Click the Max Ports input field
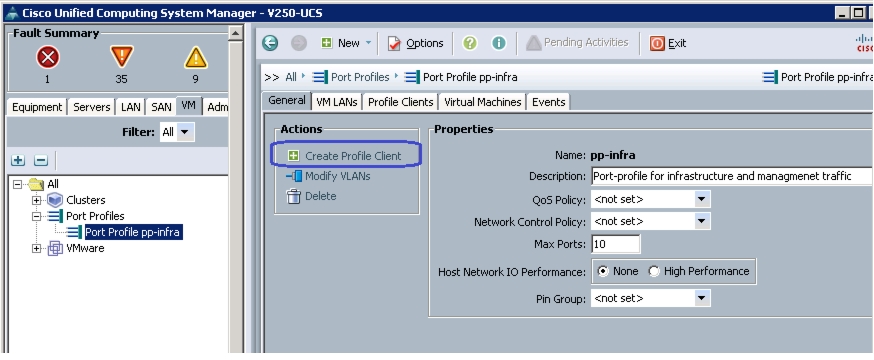 click(x=615, y=244)
